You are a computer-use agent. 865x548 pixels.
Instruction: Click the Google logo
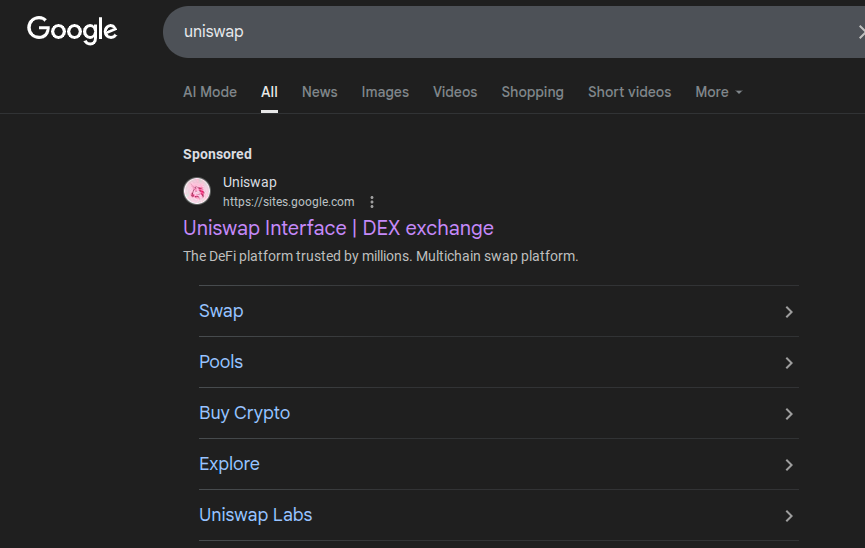(72, 30)
